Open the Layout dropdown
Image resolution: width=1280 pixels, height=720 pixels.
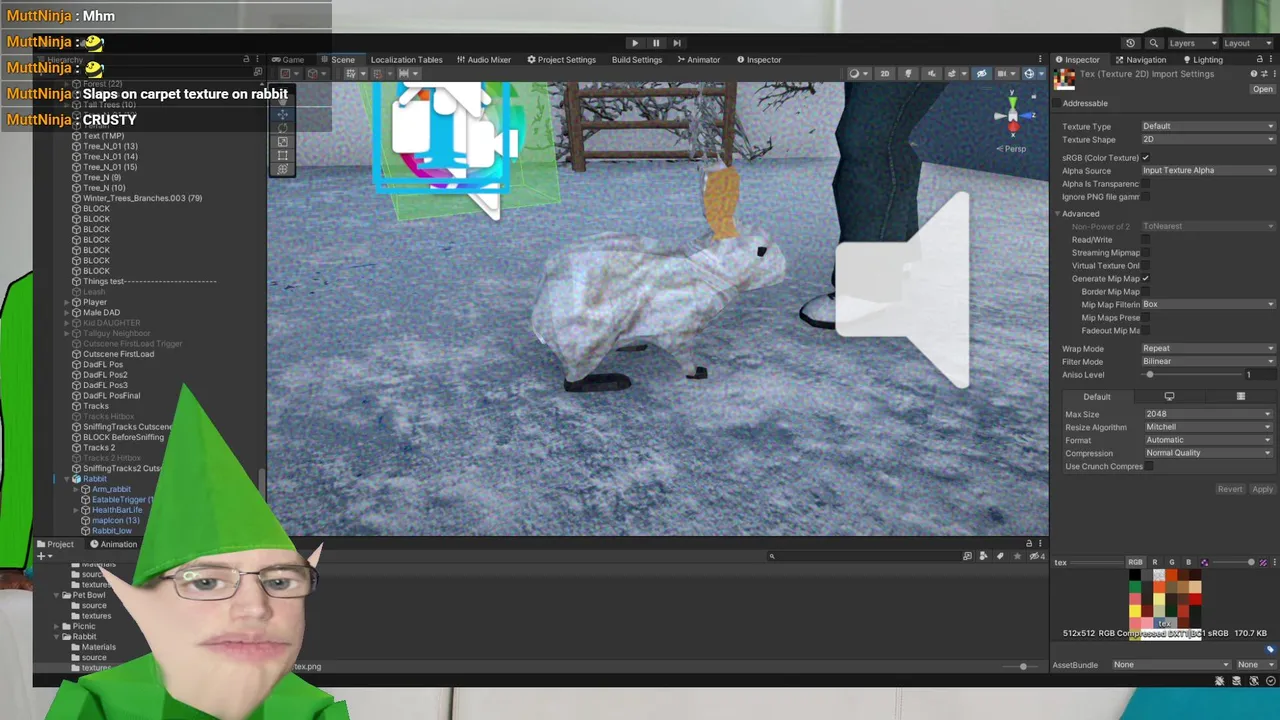1248,43
